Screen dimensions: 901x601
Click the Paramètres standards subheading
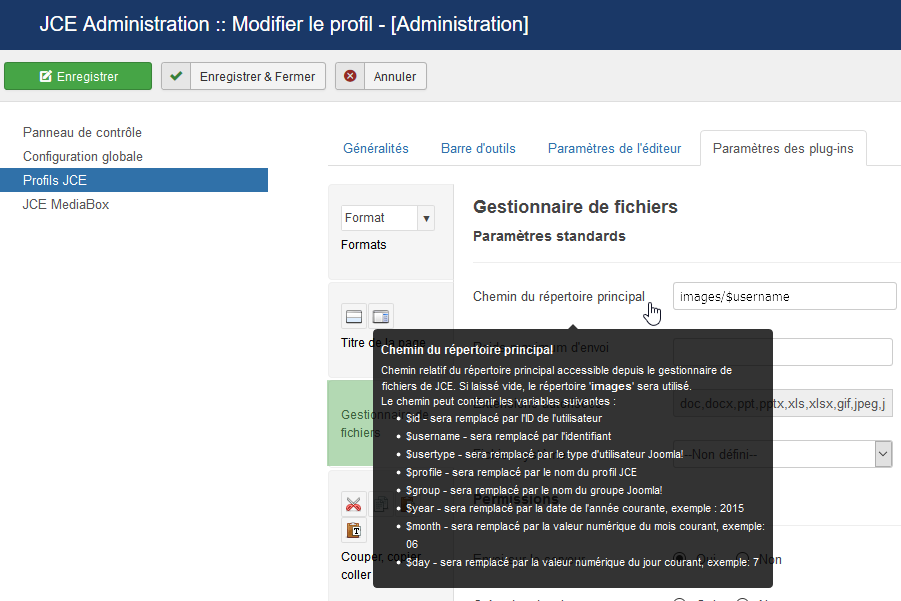549,236
